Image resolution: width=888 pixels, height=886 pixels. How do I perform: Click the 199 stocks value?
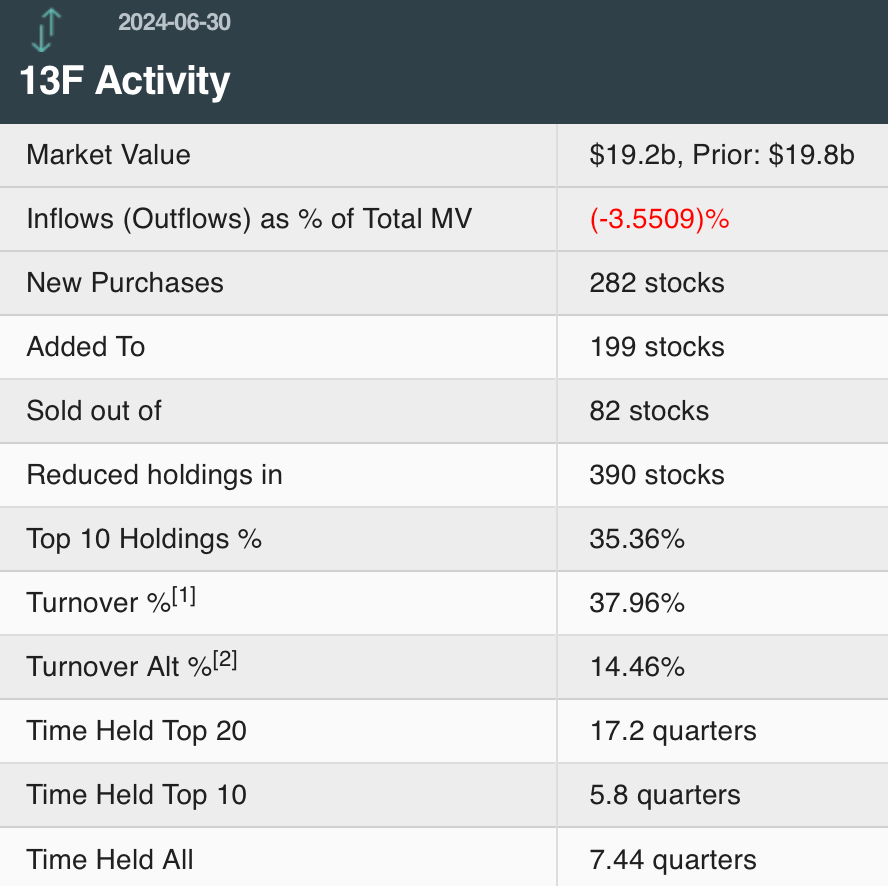656,347
